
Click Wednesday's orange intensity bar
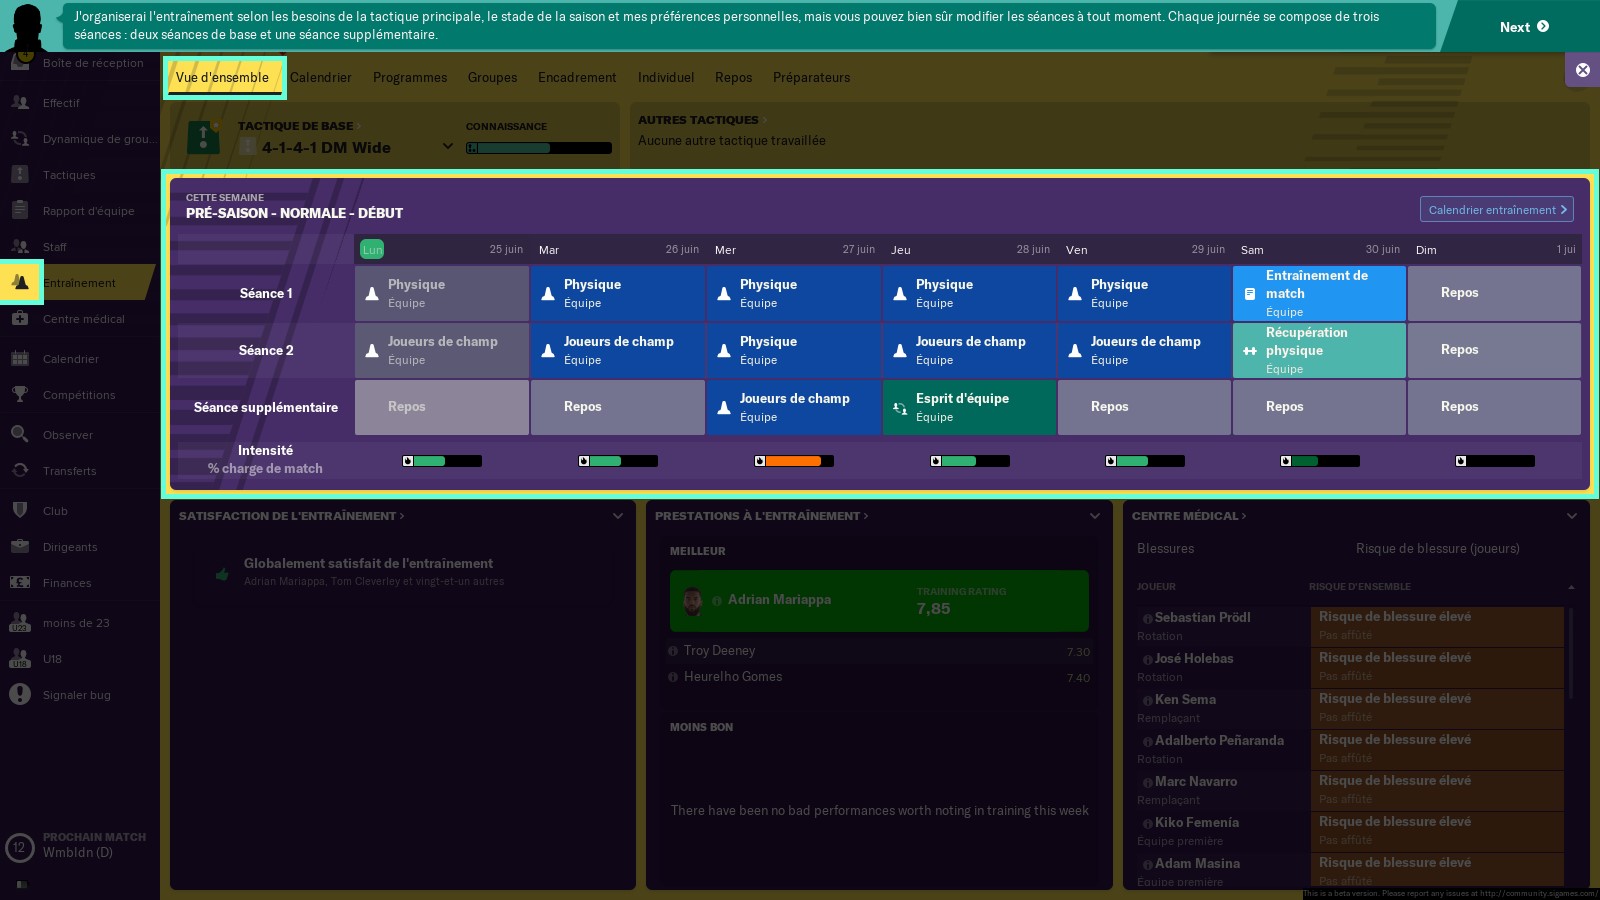click(x=794, y=461)
